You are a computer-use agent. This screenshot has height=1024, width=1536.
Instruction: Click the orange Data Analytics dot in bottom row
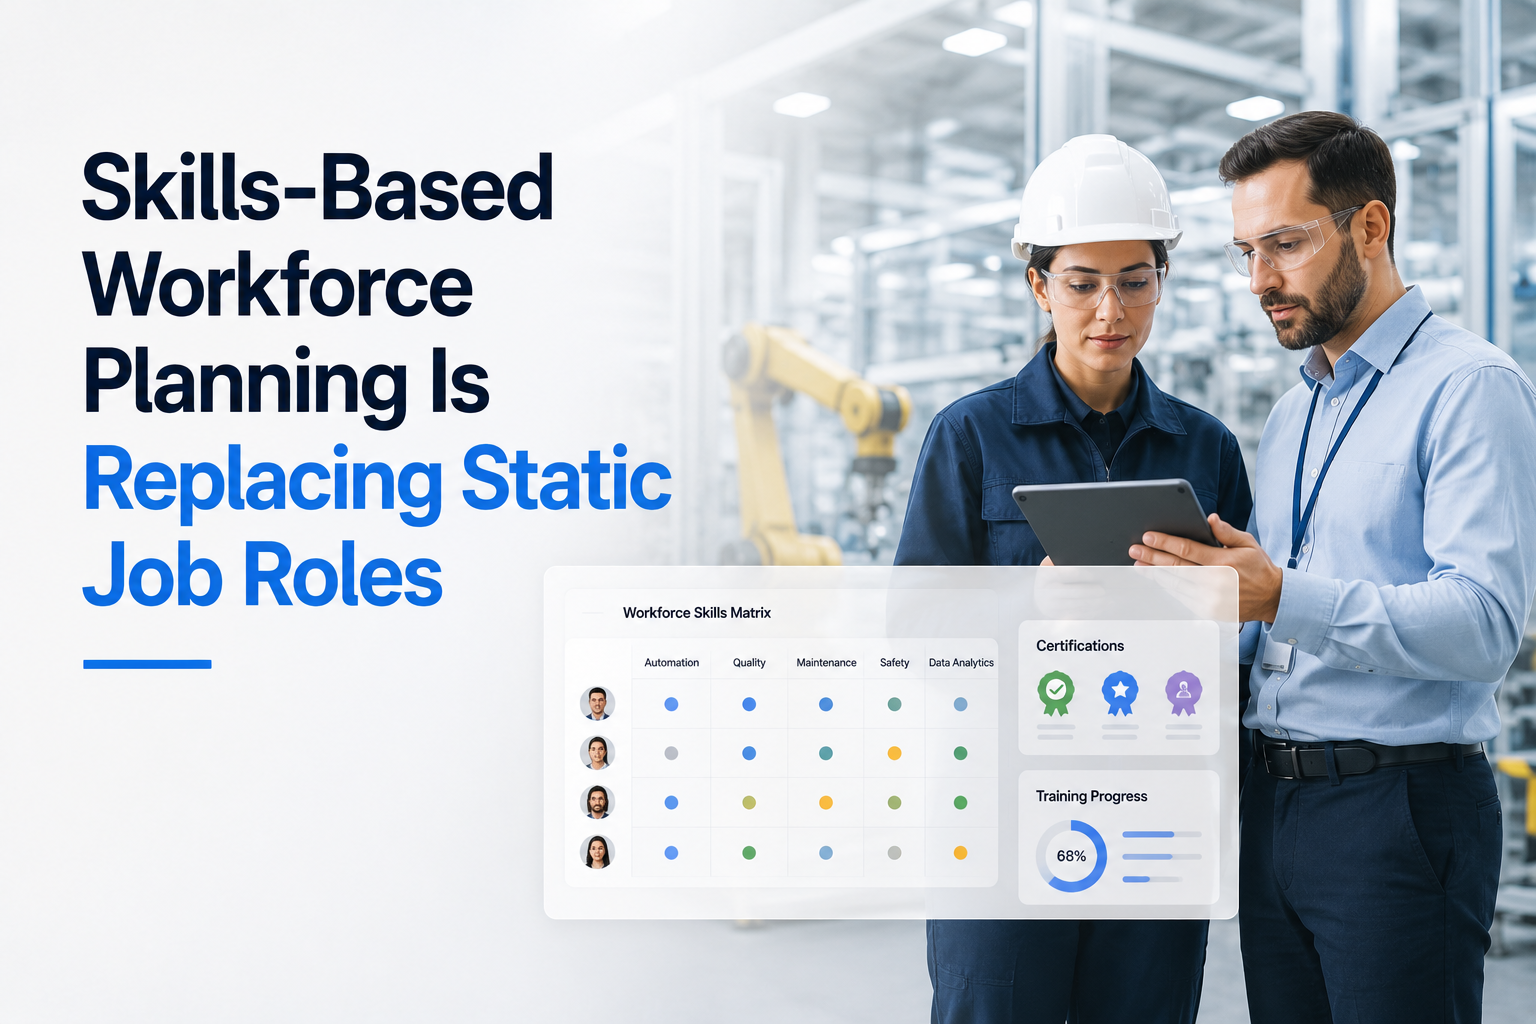click(960, 853)
